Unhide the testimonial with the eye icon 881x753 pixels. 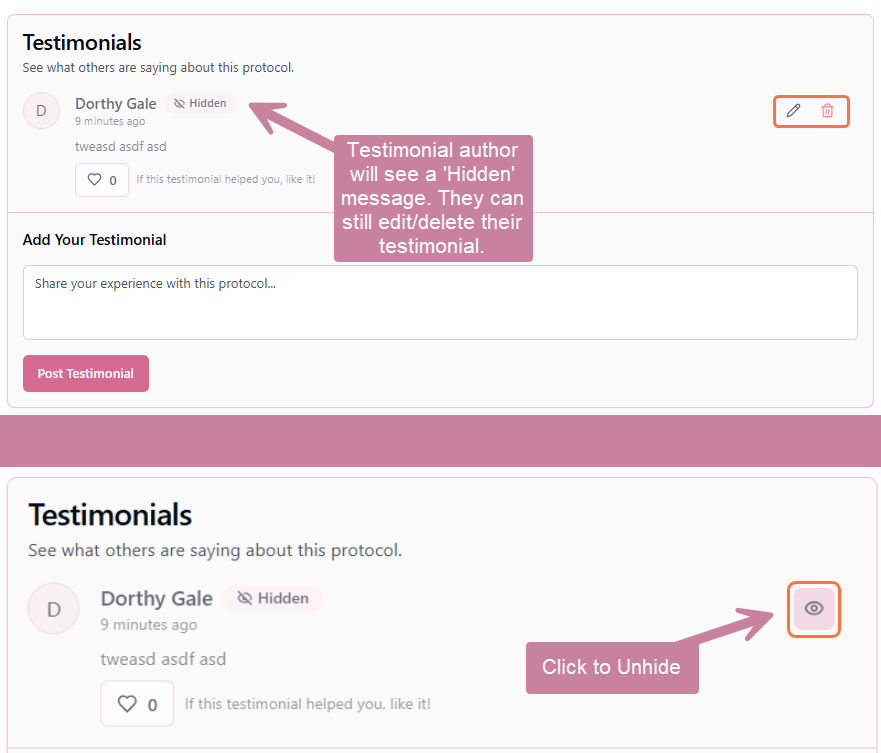814,608
